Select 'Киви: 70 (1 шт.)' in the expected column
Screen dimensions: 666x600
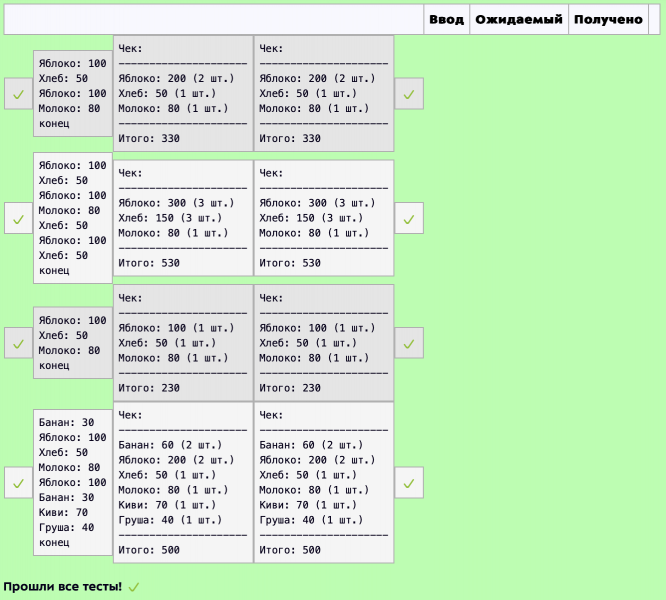[x=167, y=505]
